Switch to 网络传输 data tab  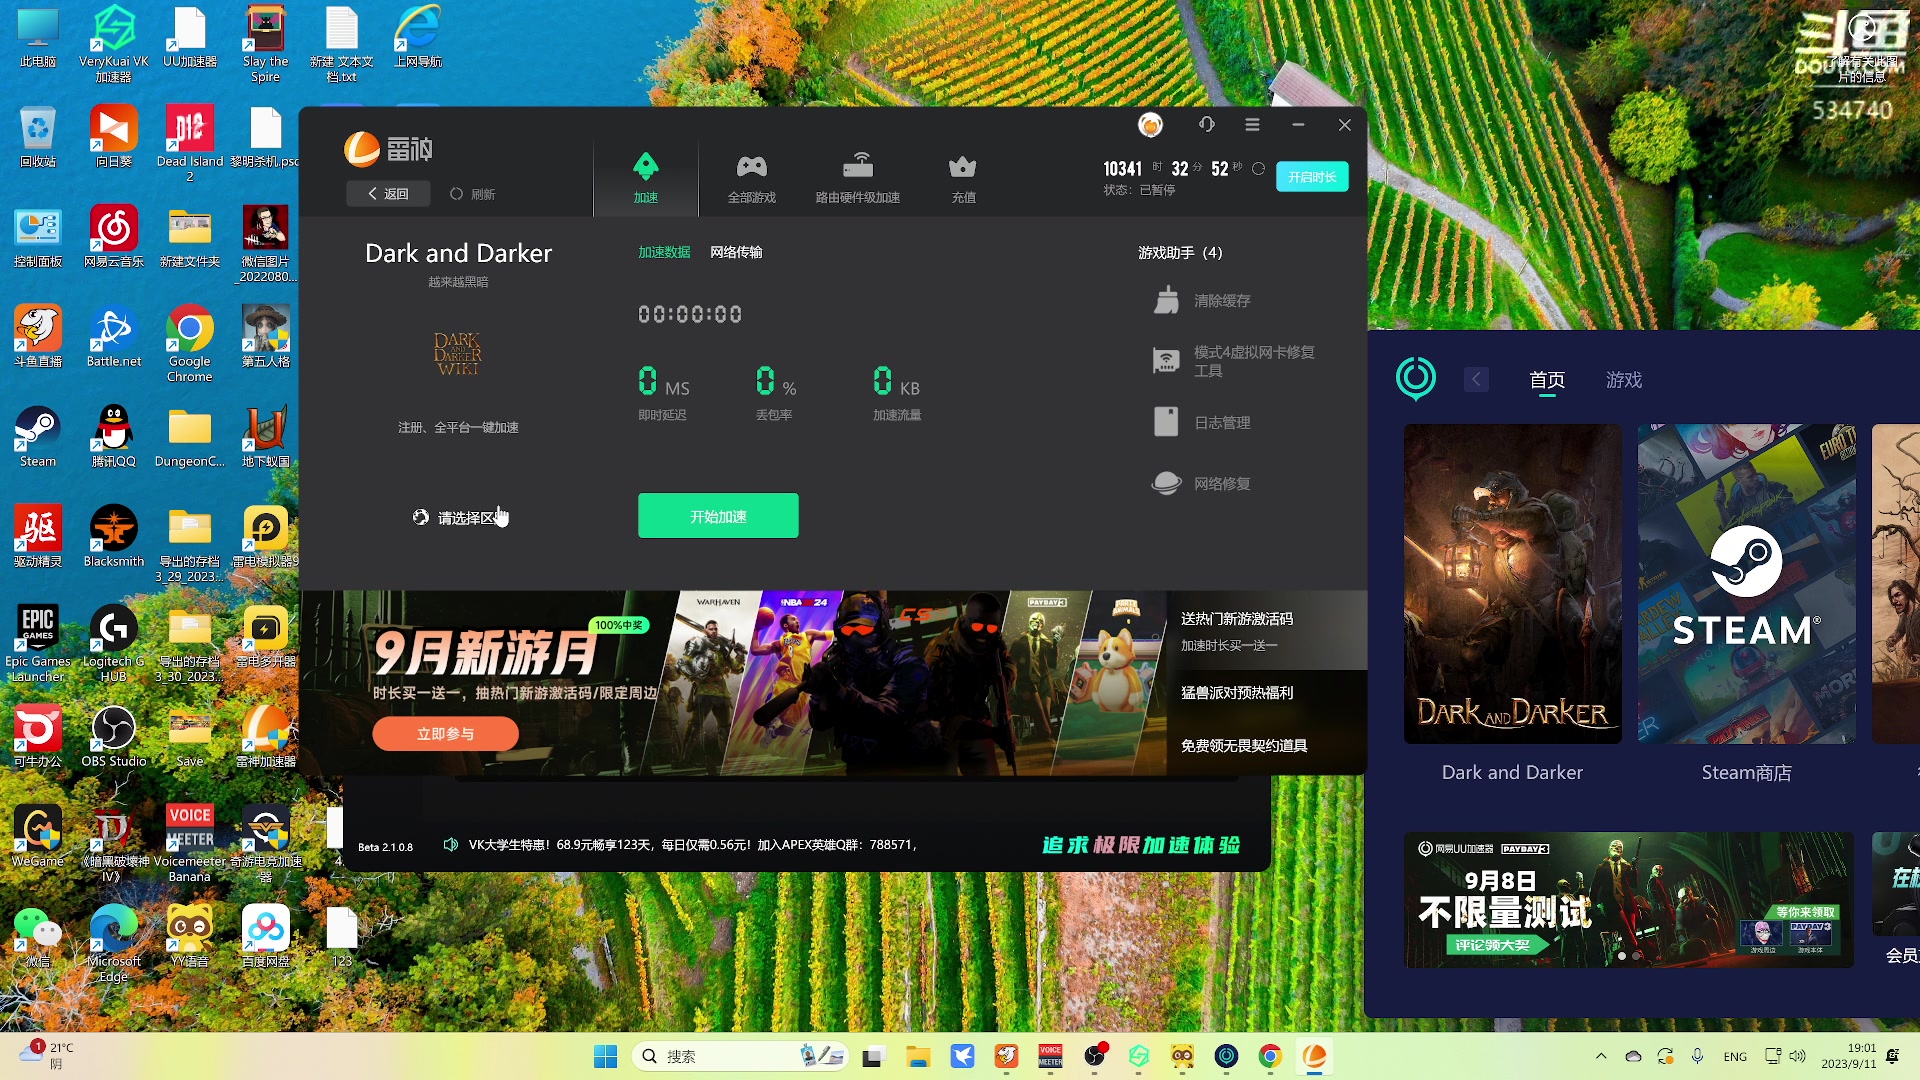pyautogui.click(x=736, y=252)
